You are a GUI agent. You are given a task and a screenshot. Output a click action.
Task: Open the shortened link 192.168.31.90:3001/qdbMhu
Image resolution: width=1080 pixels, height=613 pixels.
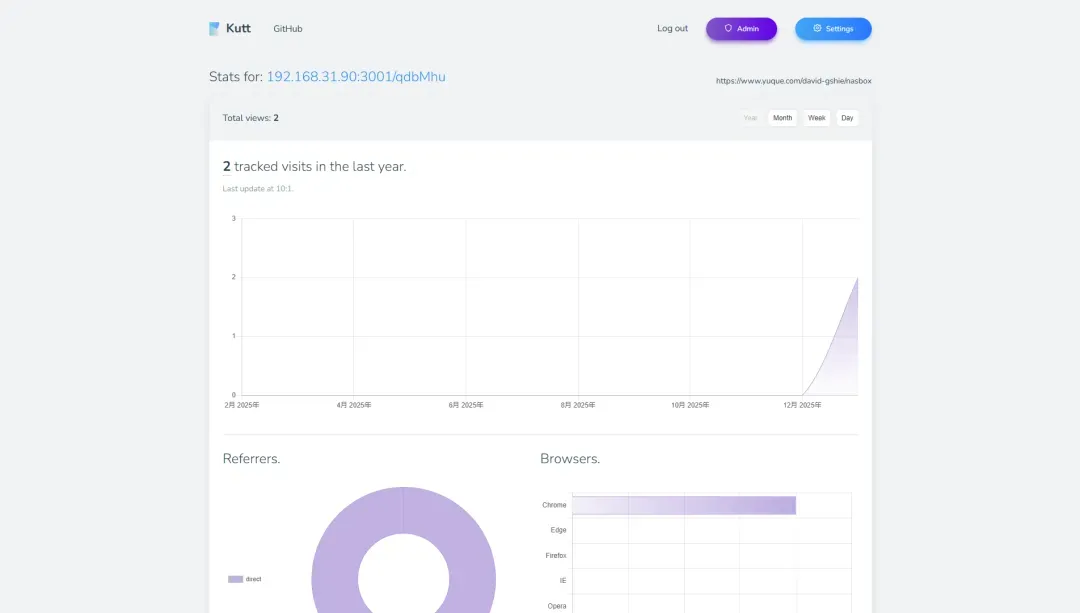tap(356, 77)
